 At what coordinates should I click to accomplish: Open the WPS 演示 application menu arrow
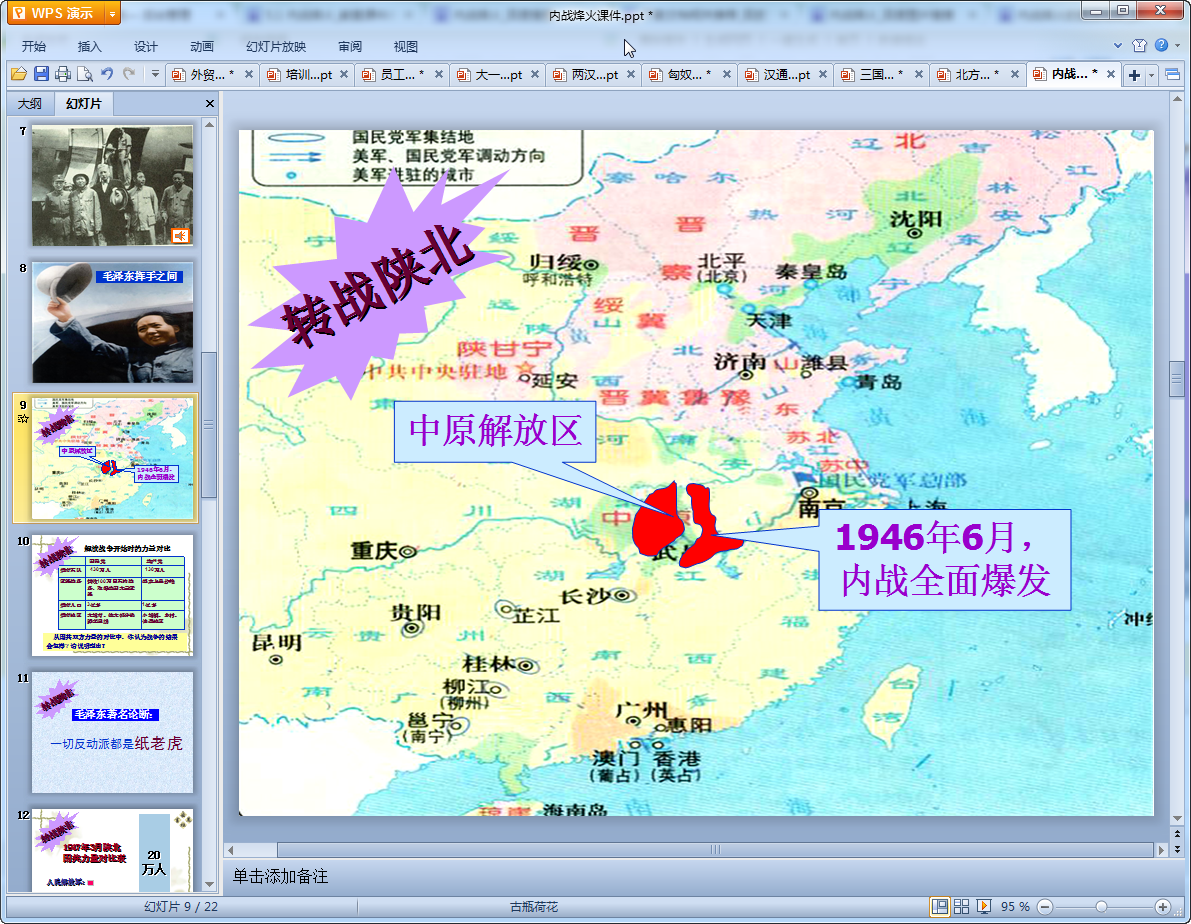click(x=111, y=13)
